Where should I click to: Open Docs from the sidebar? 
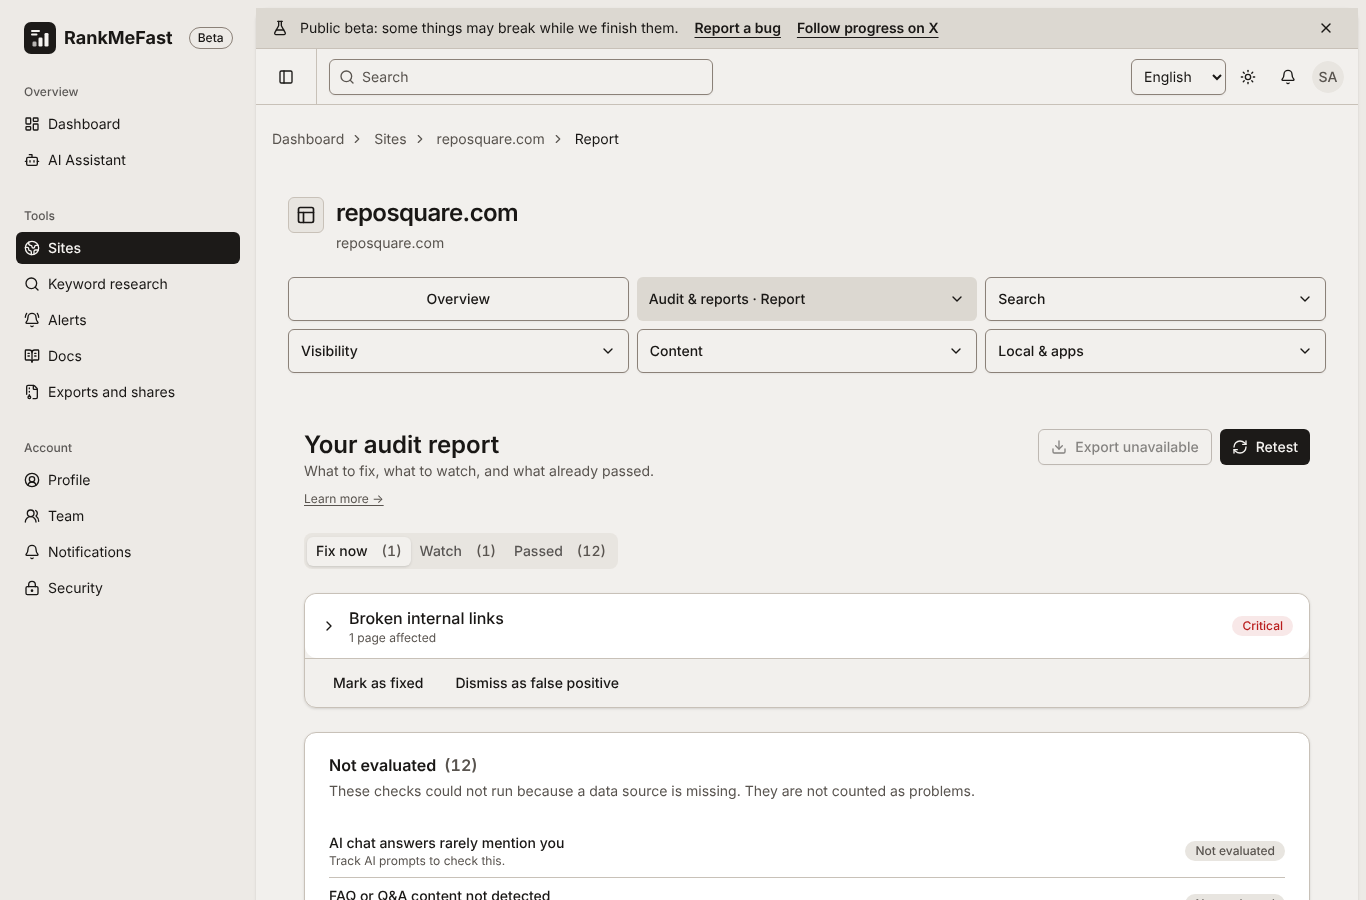tap(128, 356)
